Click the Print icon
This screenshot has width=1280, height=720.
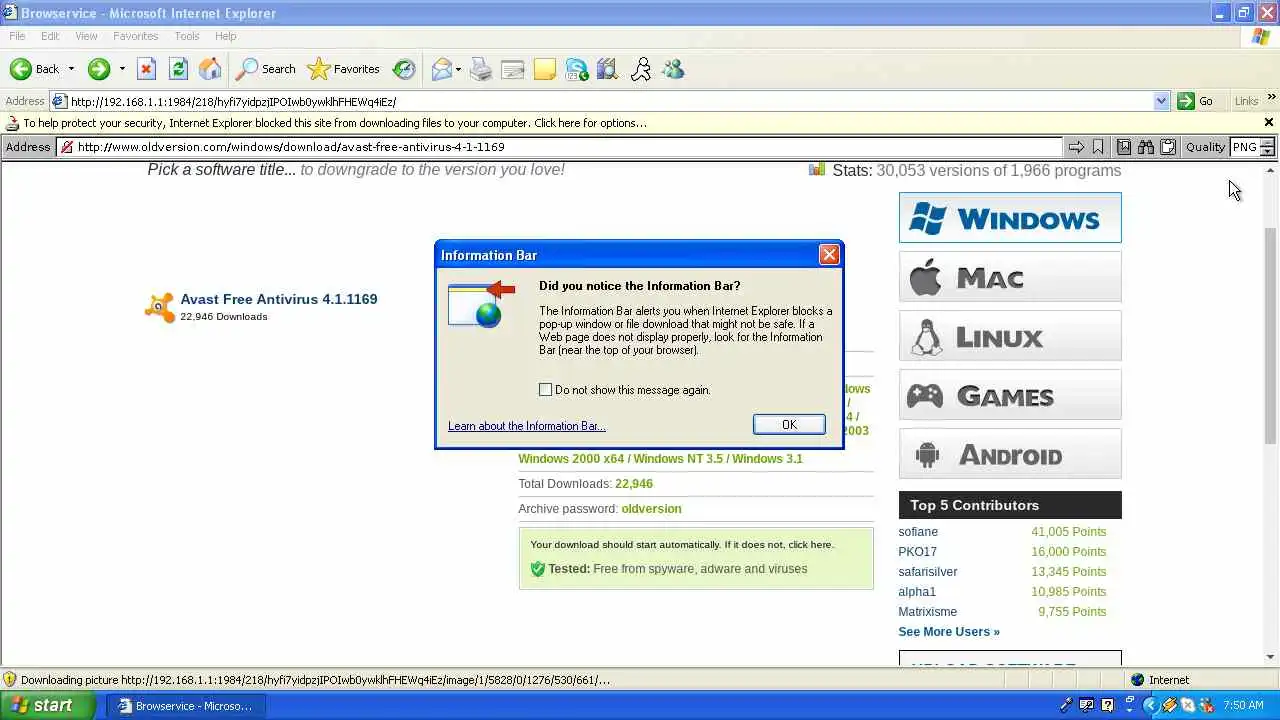[481, 69]
